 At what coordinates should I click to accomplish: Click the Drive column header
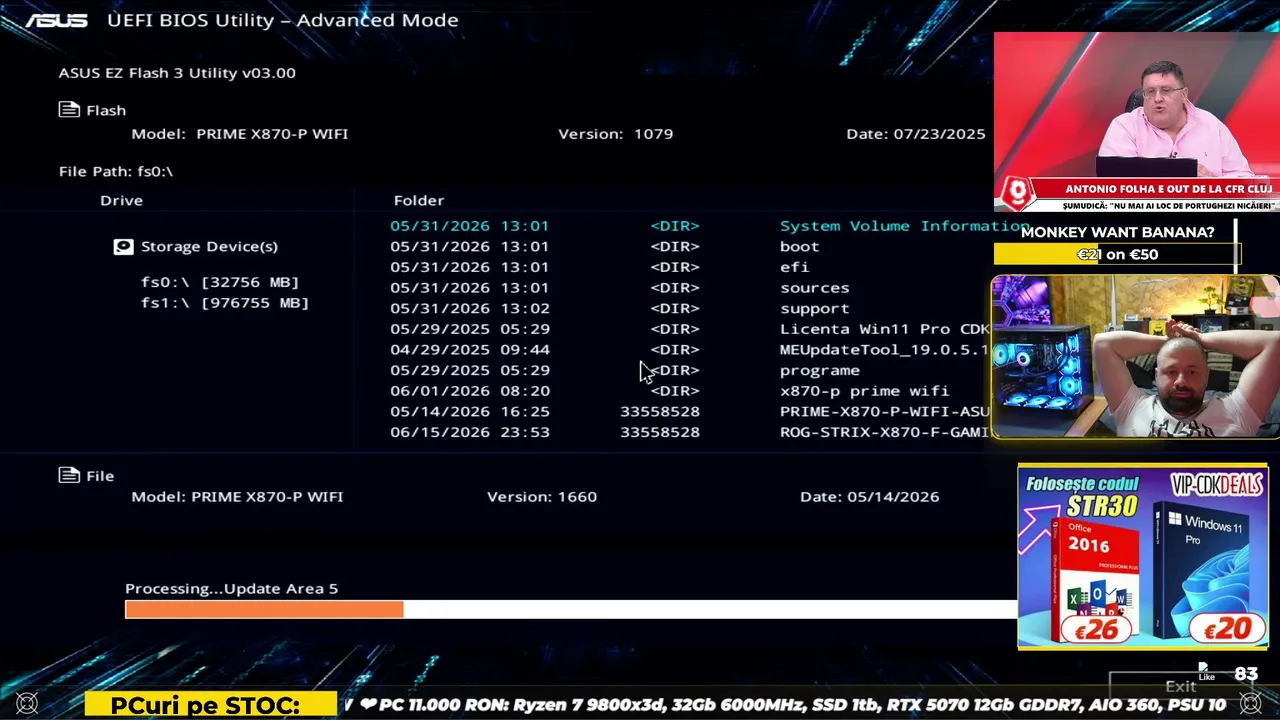click(121, 200)
